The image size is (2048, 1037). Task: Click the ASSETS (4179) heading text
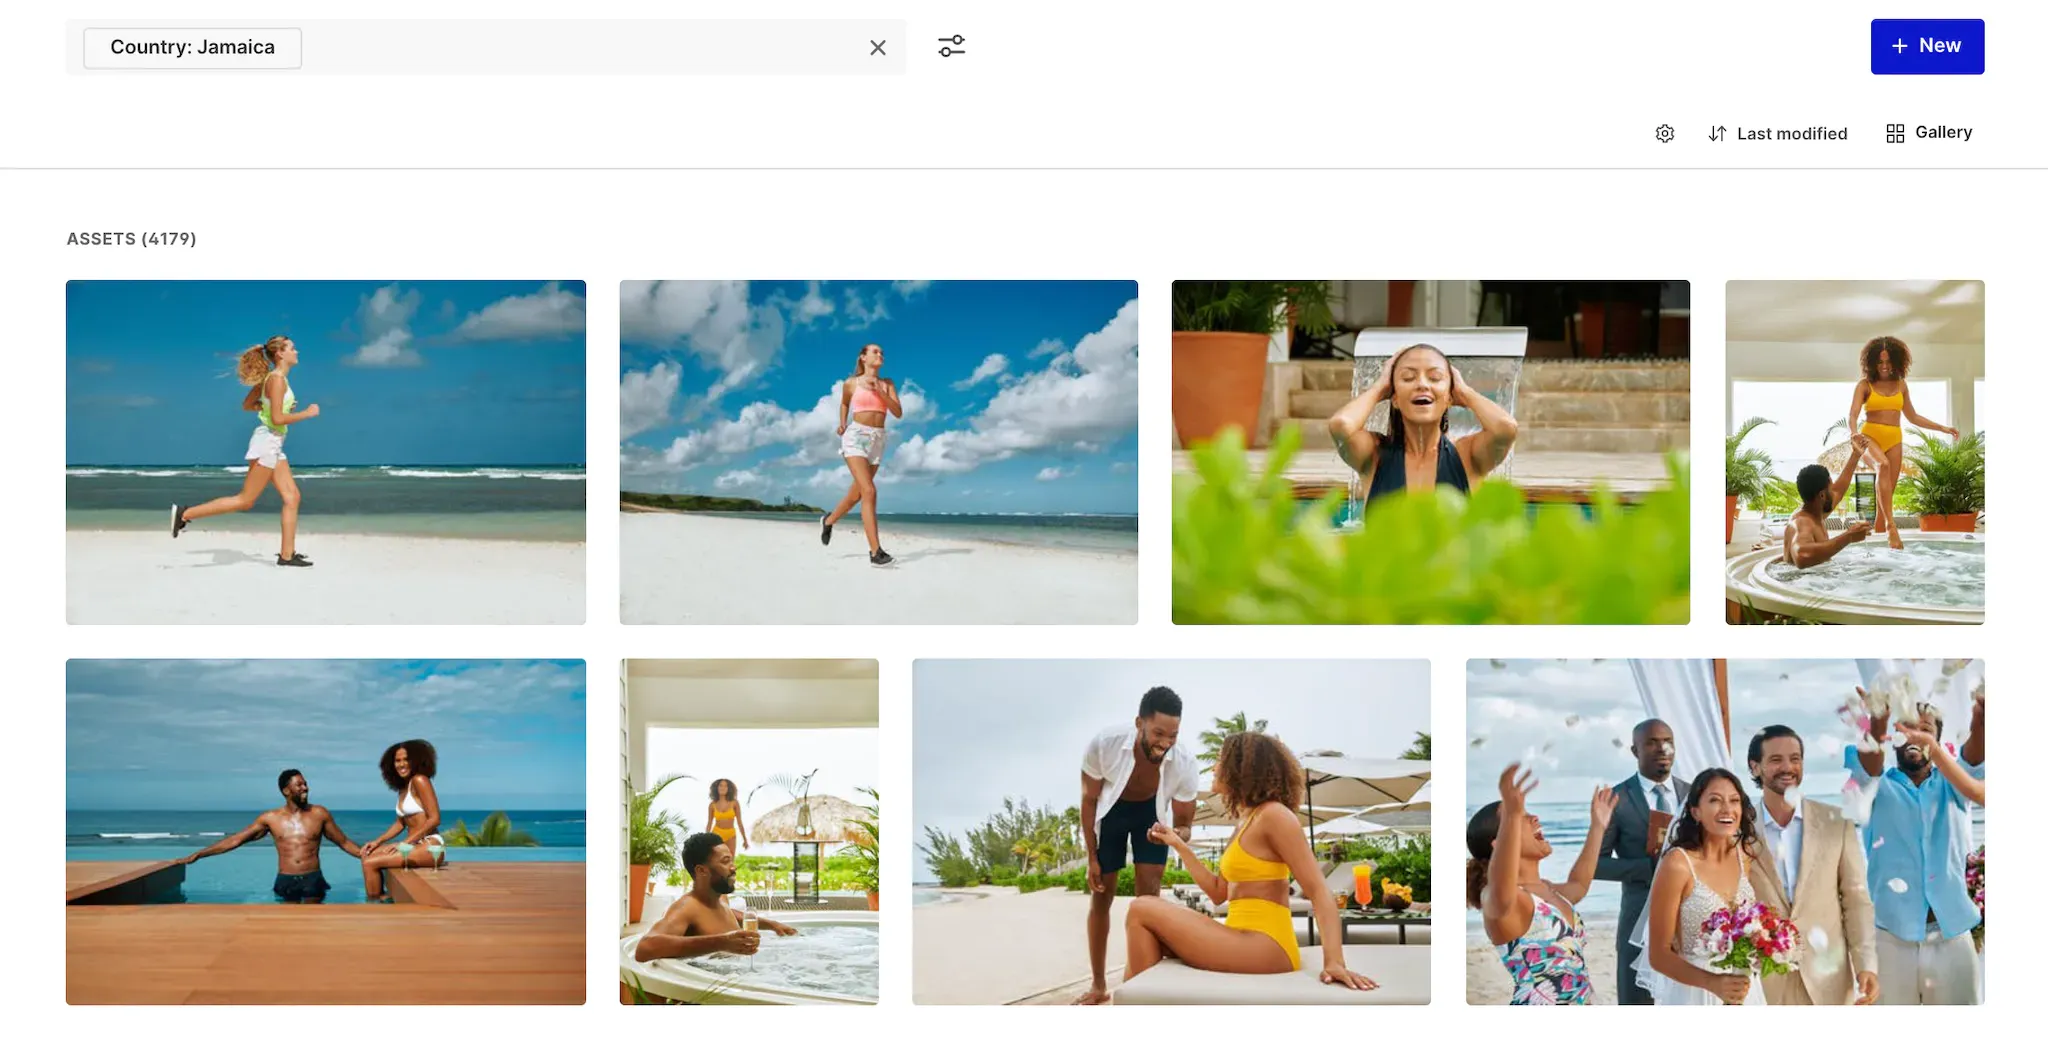pos(131,239)
